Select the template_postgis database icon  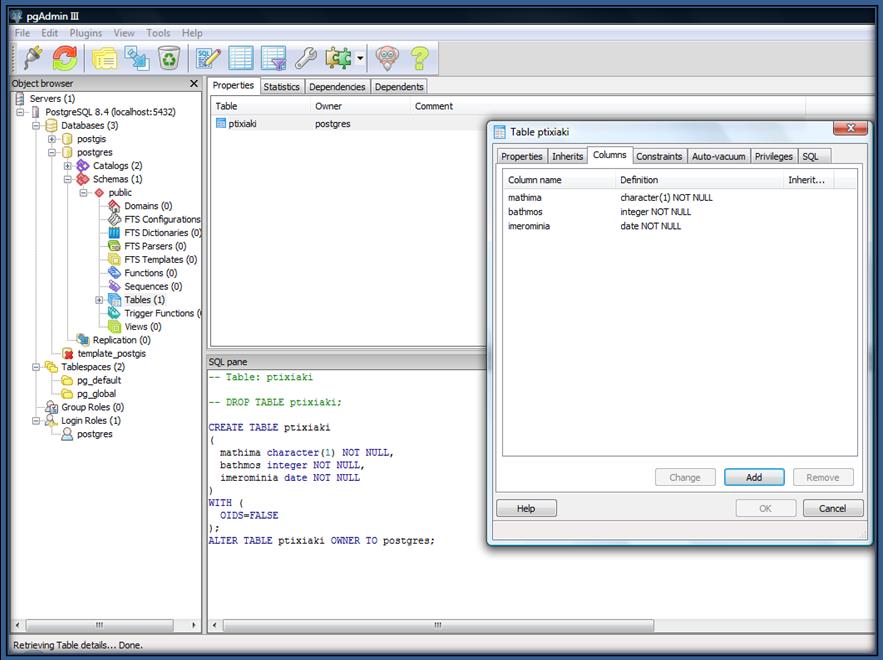click(68, 354)
